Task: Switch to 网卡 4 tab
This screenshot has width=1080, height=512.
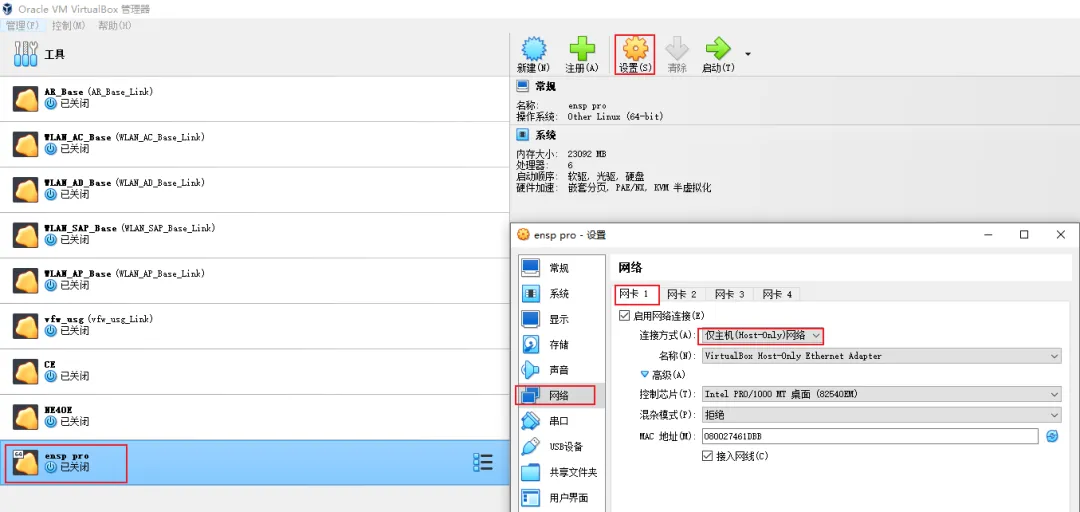Action: tap(777, 294)
